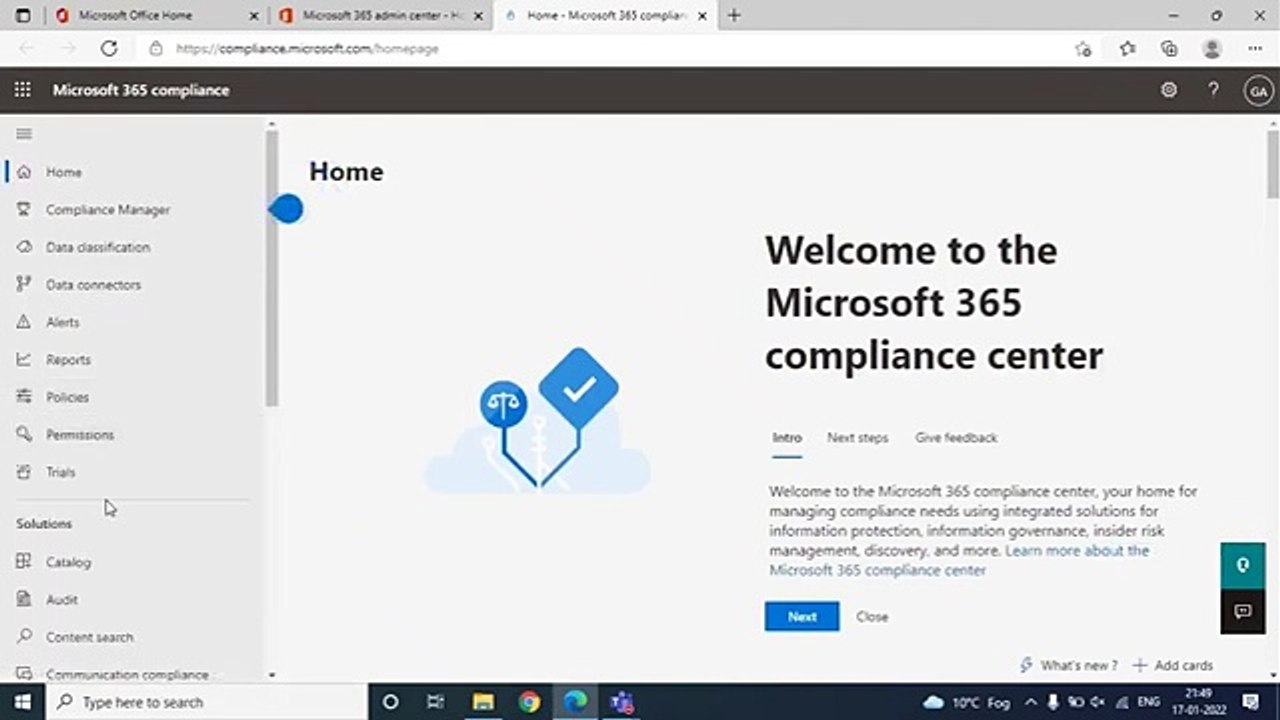Viewport: 1280px width, 720px height.
Task: Click the Reports chart icon
Action: coord(24,360)
